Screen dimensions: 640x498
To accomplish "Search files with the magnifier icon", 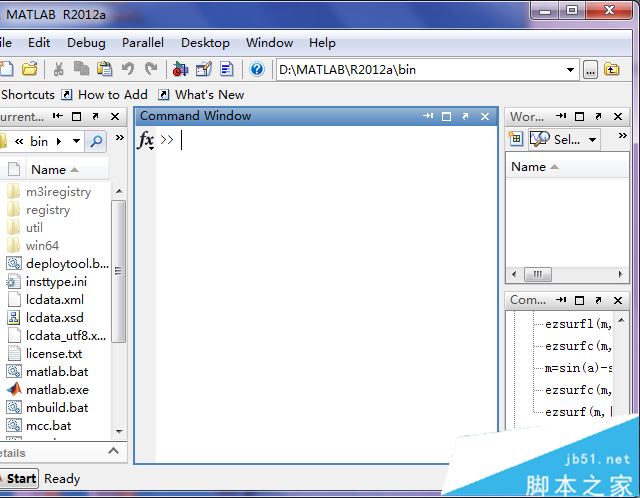I will 96,141.
